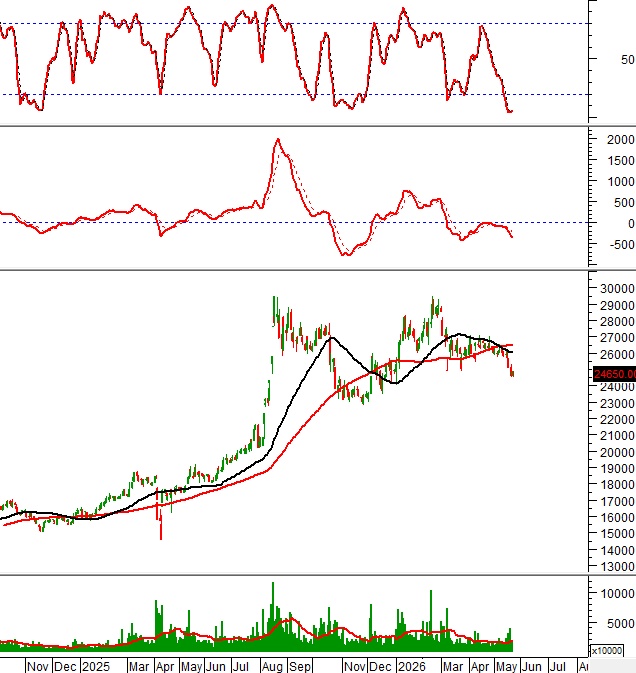Select the 2026 year label on time axis
The height and width of the screenshot is (673, 636).
pyautogui.click(x=412, y=667)
